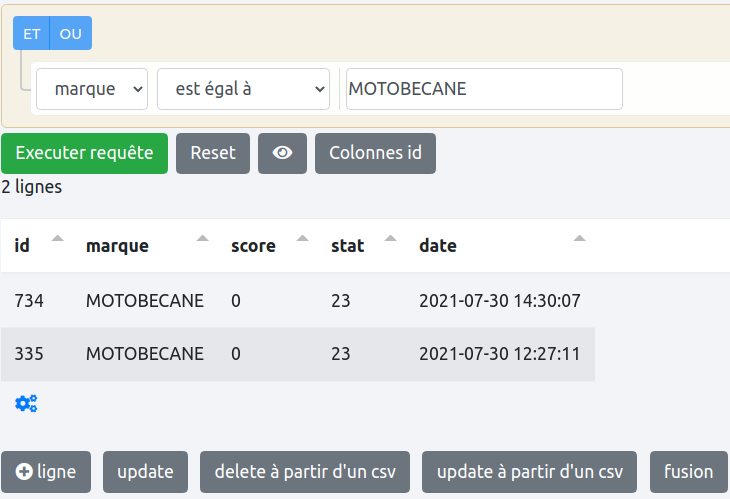Image resolution: width=730 pixels, height=499 pixels.
Task: Select the ET condition toggle
Action: pyautogui.click(x=32, y=33)
